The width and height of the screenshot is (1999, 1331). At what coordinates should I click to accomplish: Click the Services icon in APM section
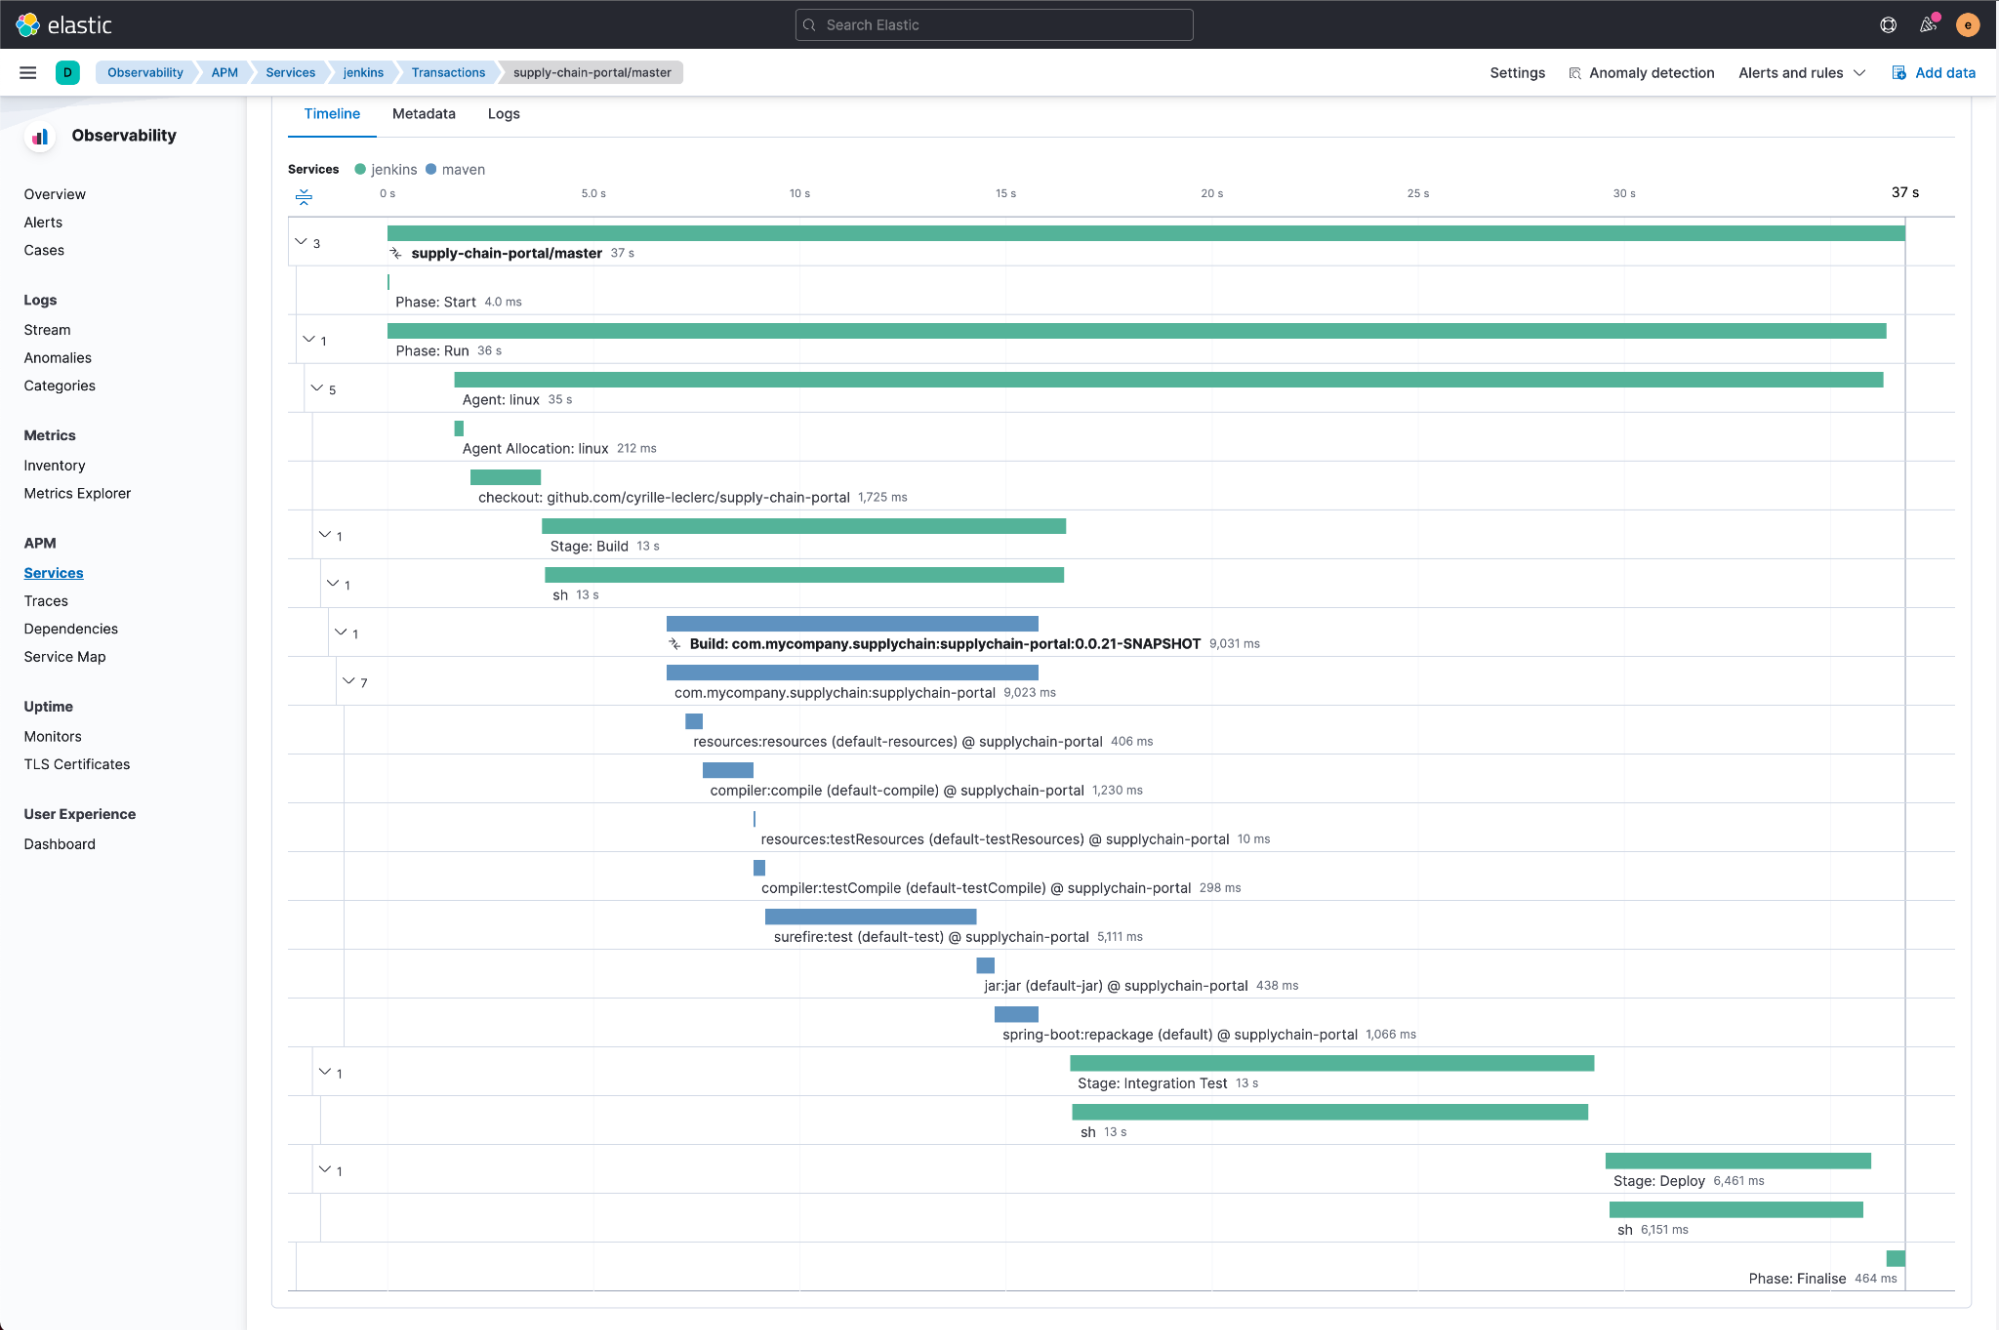pyautogui.click(x=53, y=572)
